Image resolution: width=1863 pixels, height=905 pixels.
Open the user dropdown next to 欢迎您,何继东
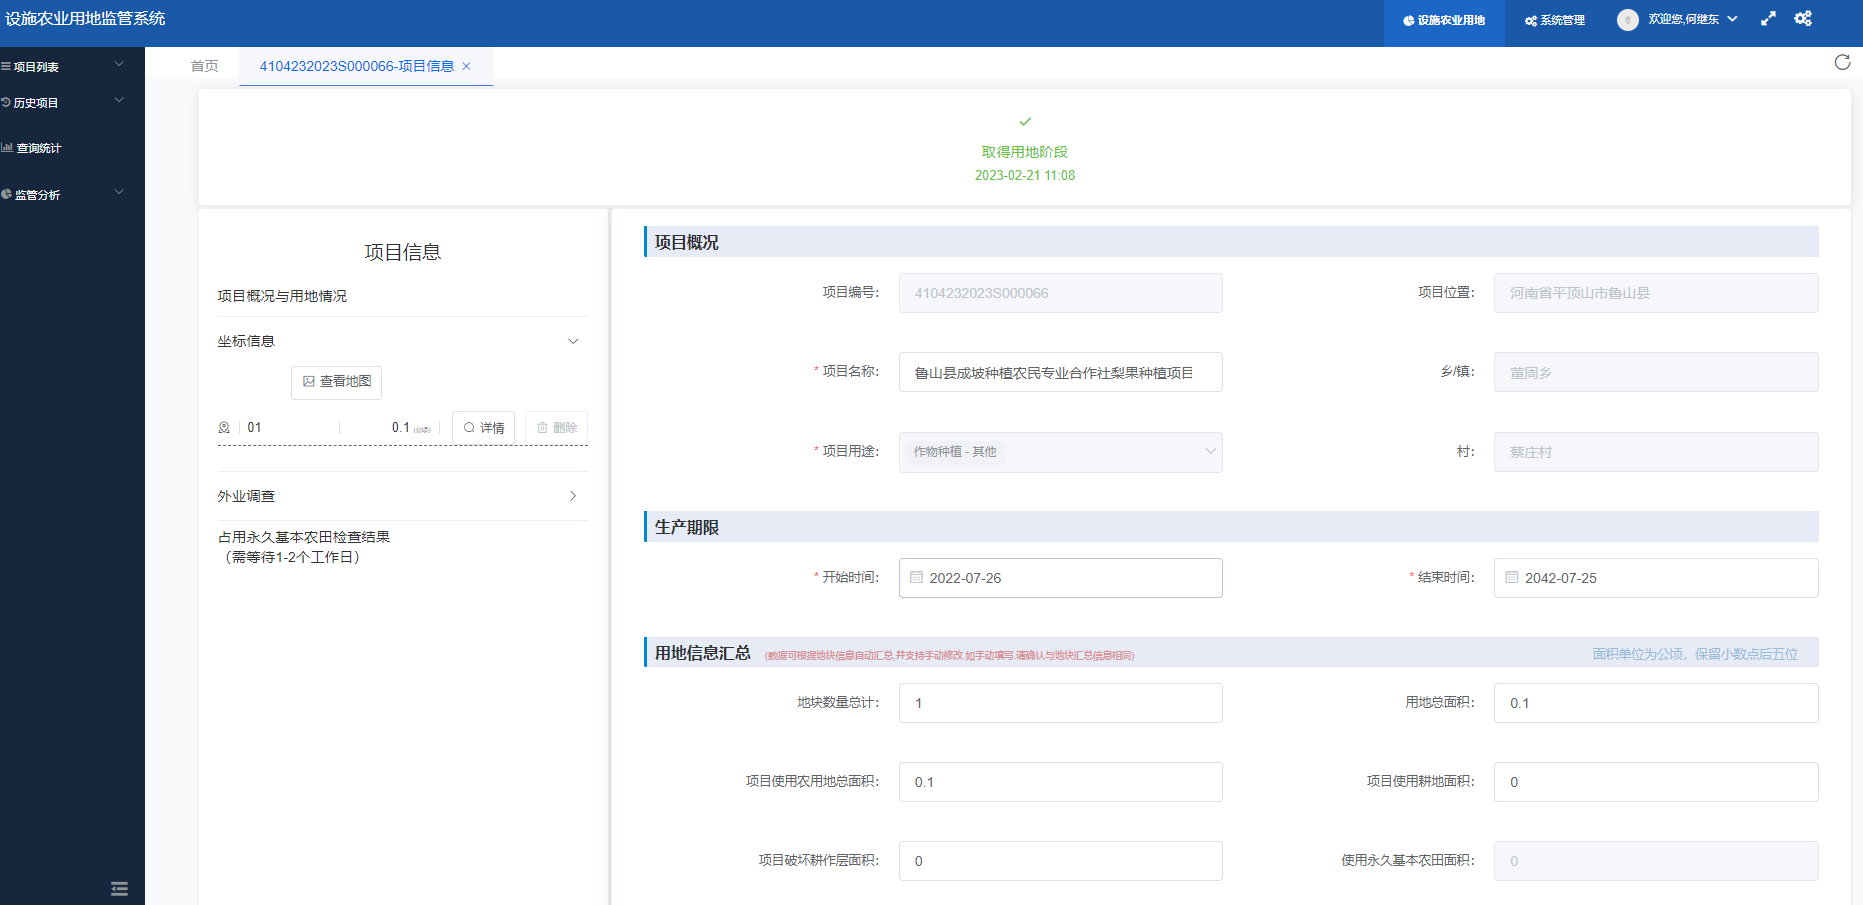pos(1732,19)
